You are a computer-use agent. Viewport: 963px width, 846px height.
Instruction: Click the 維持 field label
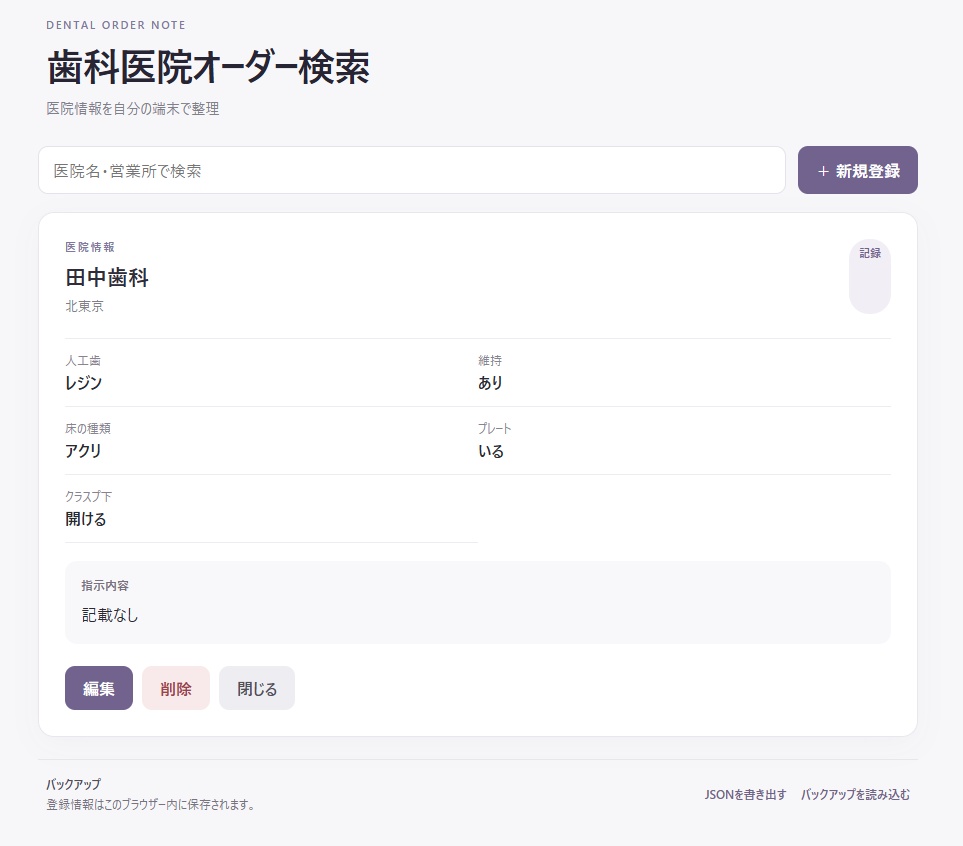coord(489,360)
